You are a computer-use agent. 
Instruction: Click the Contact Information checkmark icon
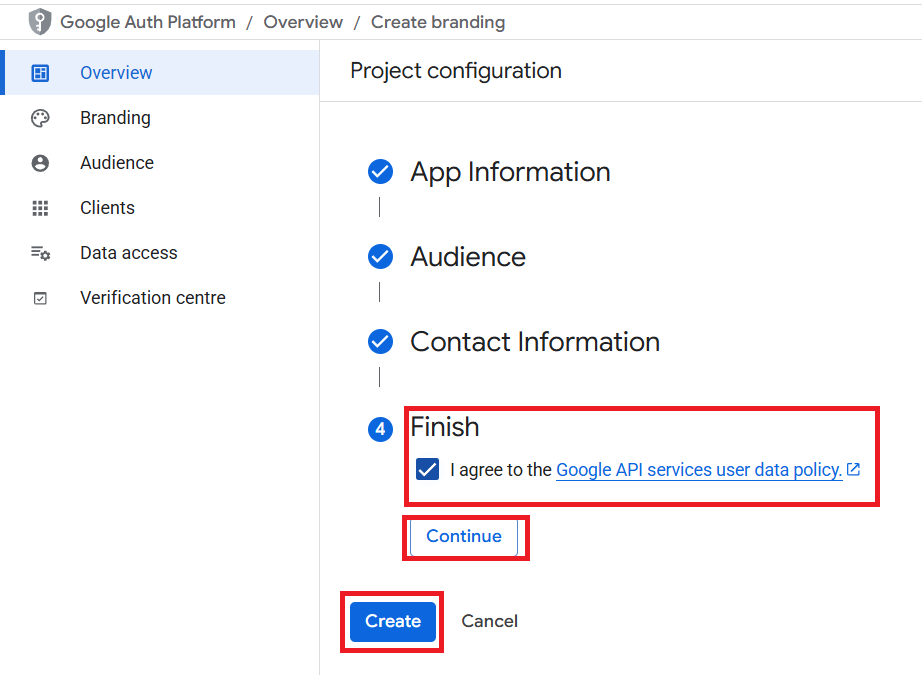point(380,342)
